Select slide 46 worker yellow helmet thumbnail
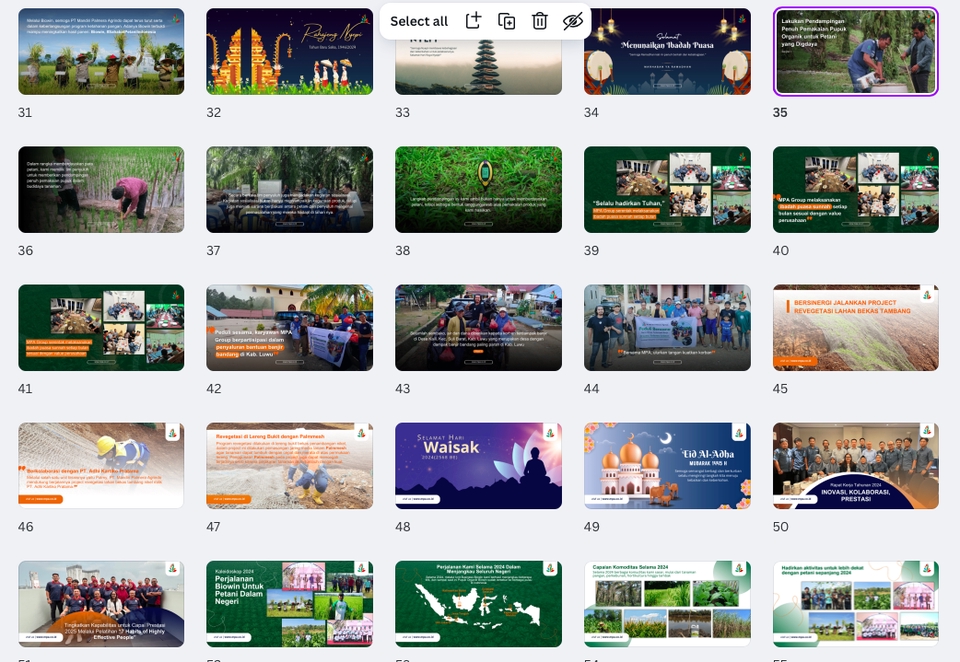Viewport: 960px width, 662px height. tap(101, 465)
